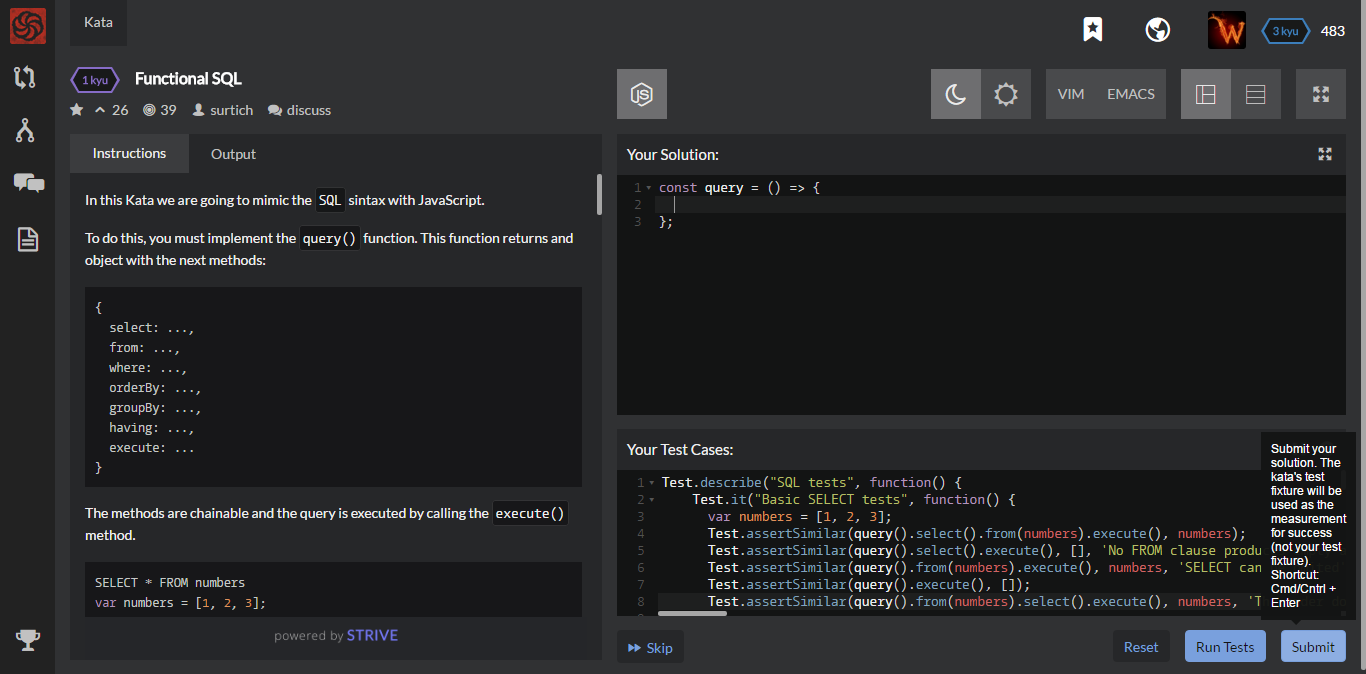Enable EMACS key bindings
The width and height of the screenshot is (1366, 674).
(x=1130, y=94)
